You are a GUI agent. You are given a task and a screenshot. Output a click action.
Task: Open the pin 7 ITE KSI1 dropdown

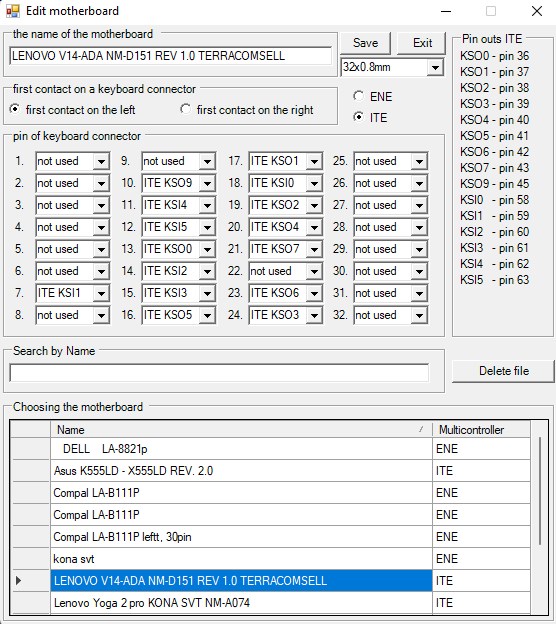101,293
